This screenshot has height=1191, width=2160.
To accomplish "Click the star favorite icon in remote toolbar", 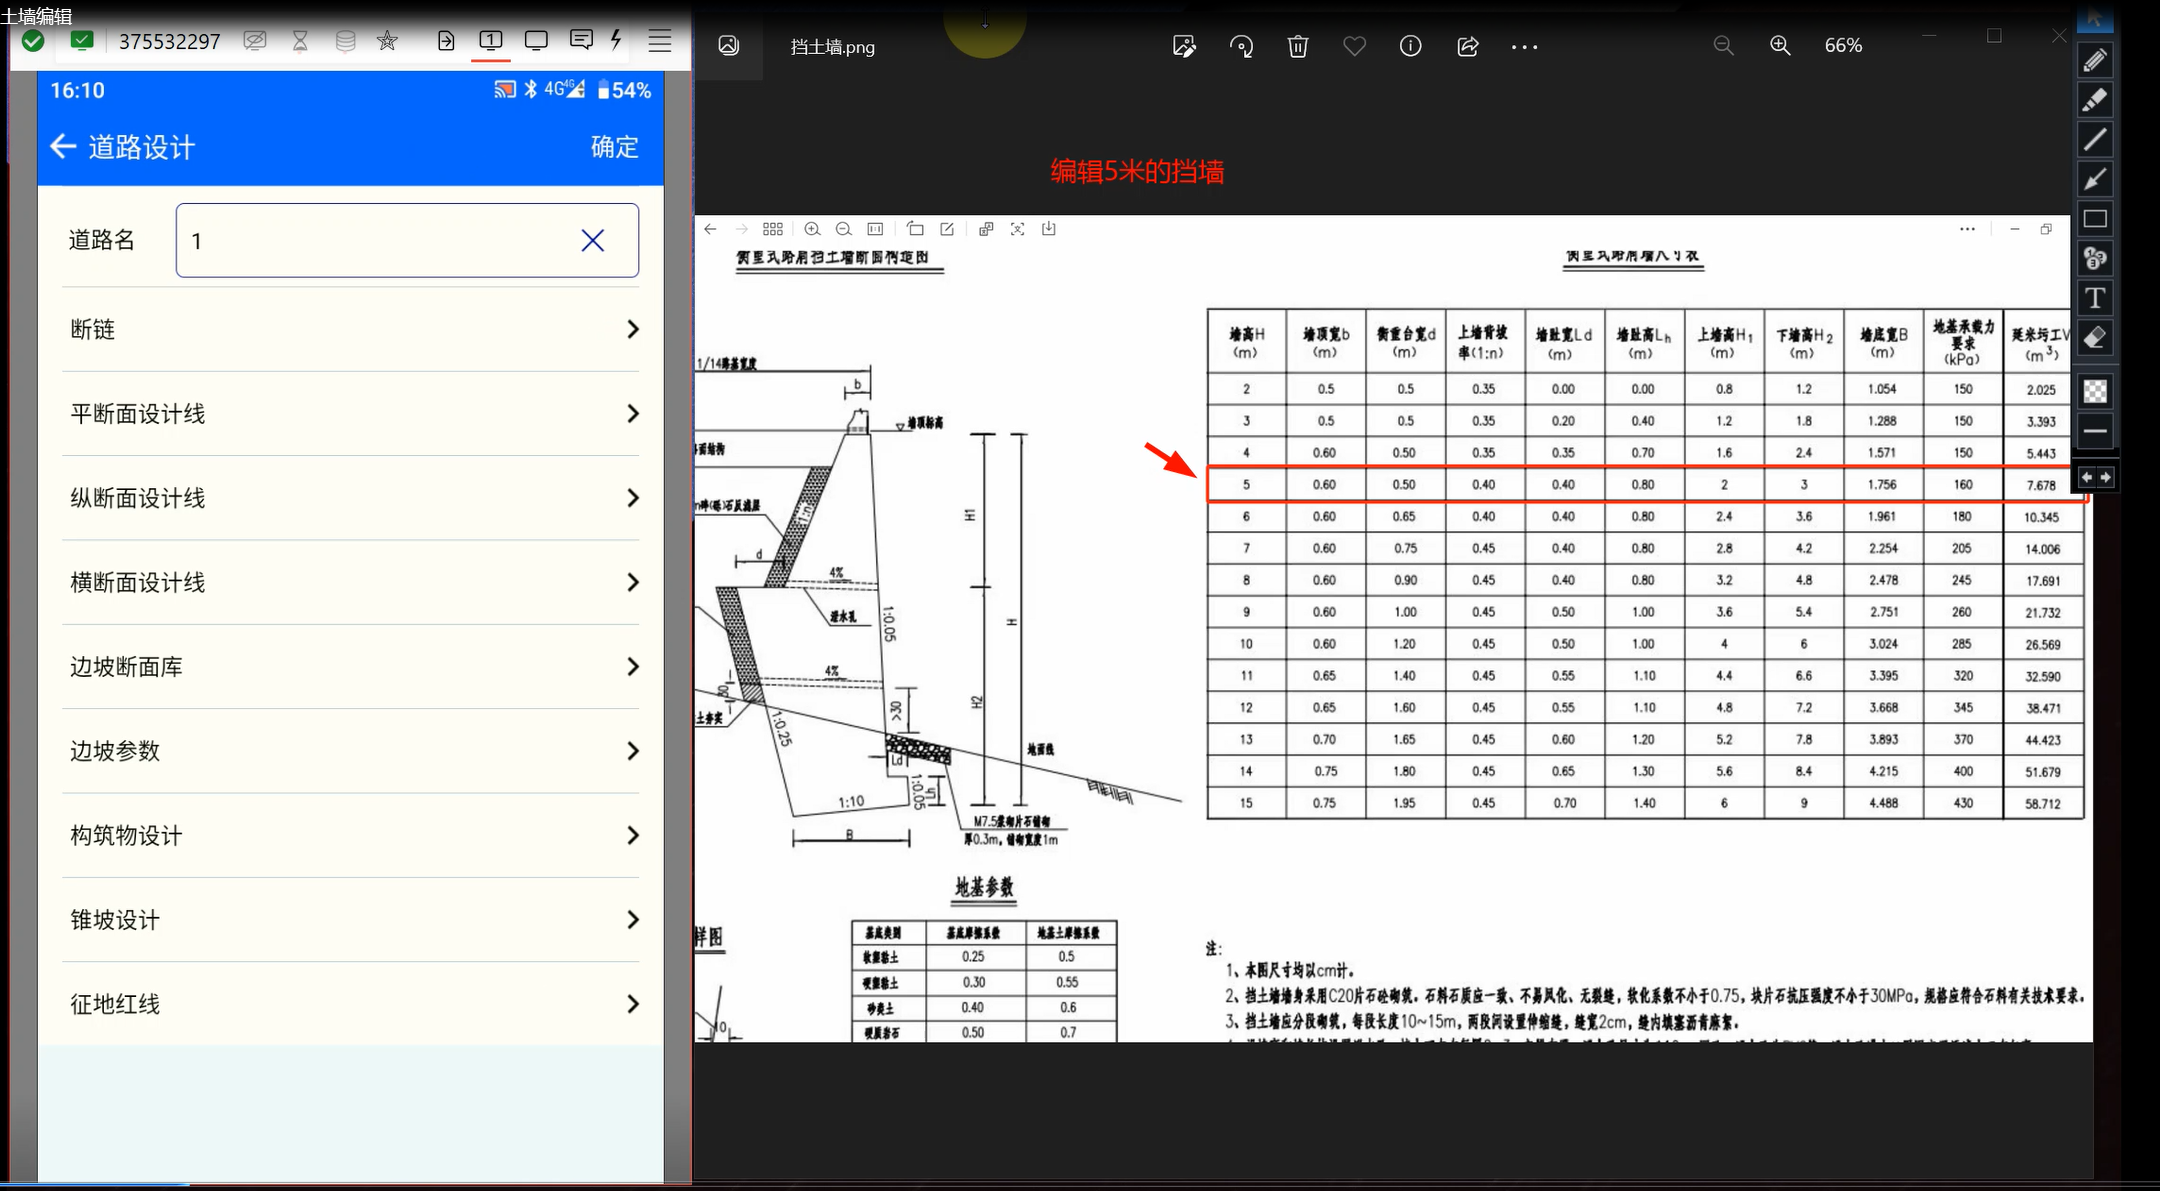I will tap(387, 41).
